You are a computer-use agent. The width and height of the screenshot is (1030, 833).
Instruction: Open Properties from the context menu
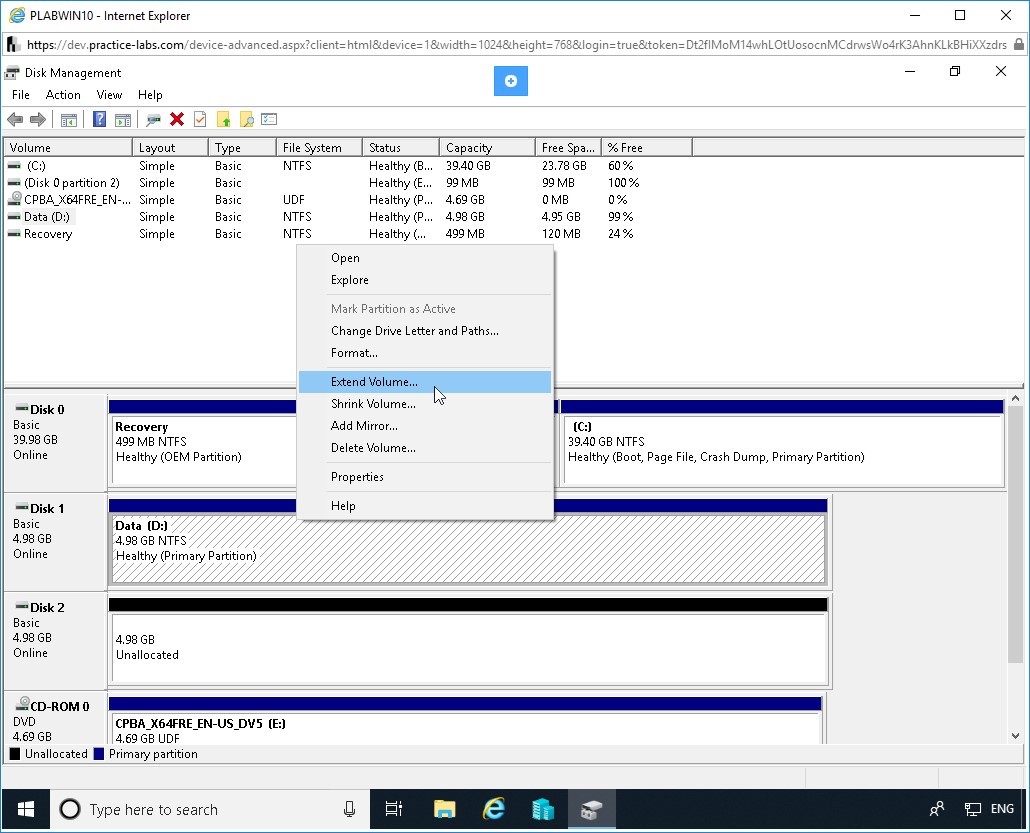(425, 477)
